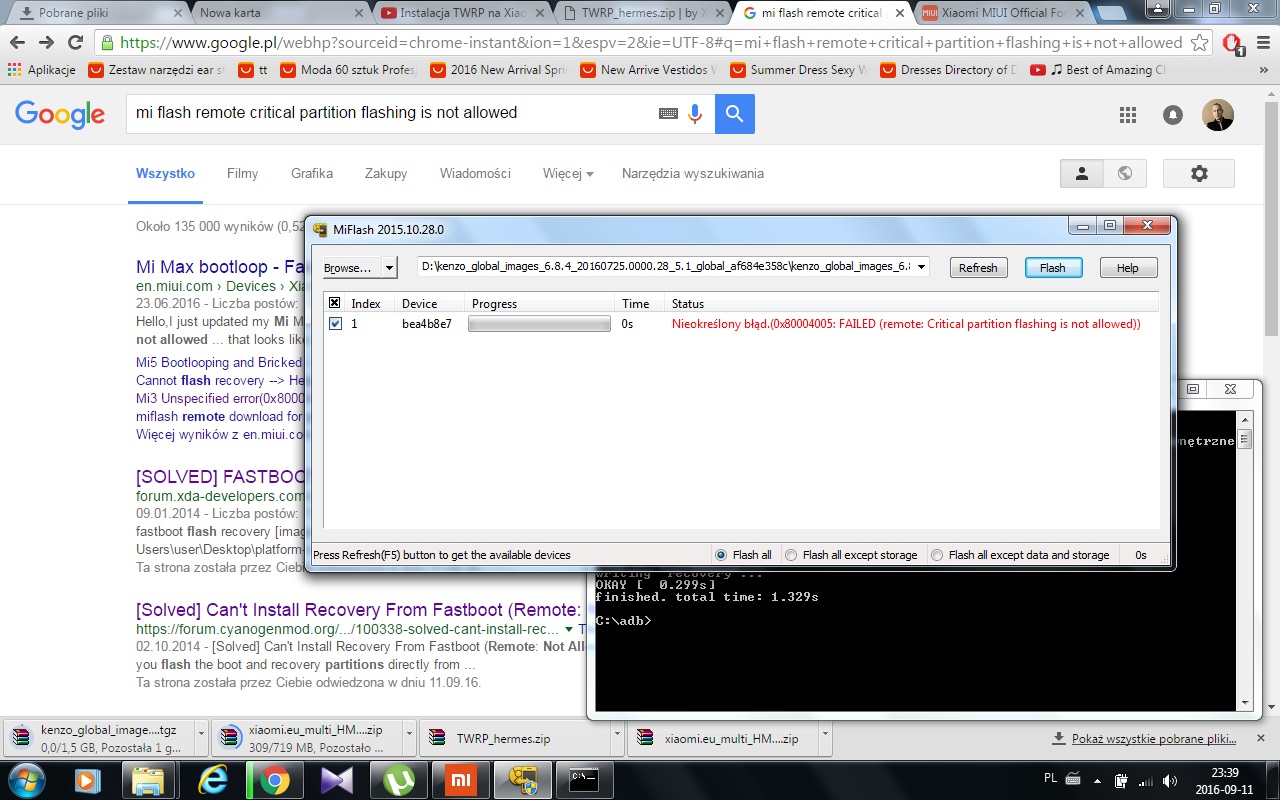Switch to the TWRP_hermes.zip browser tab

click(x=640, y=13)
